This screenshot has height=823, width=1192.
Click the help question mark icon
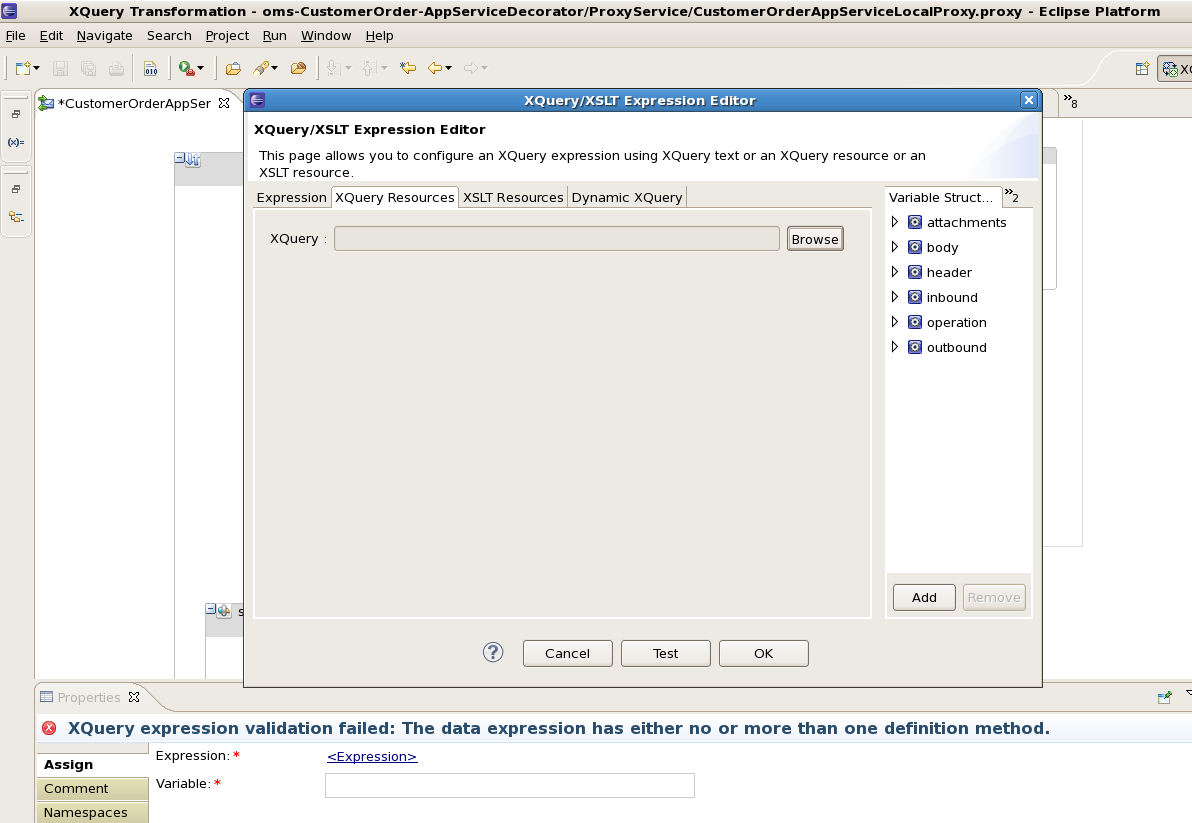click(x=493, y=652)
